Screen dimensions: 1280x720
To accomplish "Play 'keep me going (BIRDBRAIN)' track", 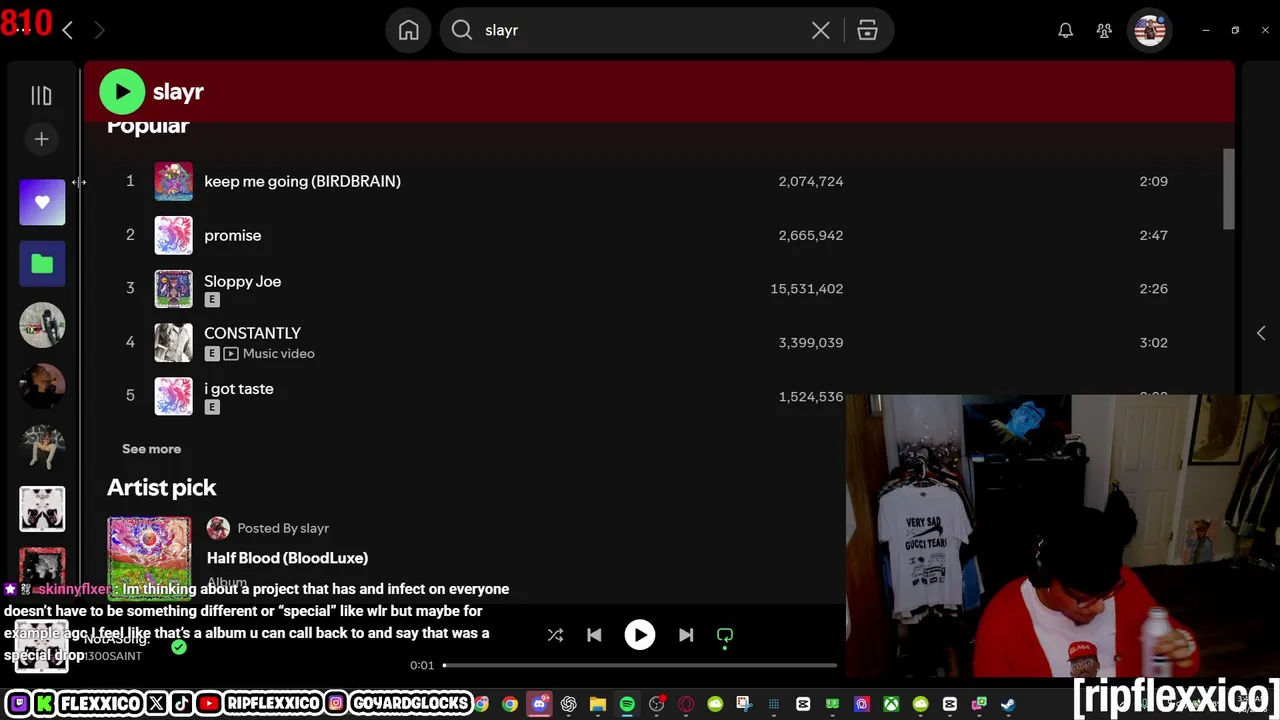I will [x=302, y=181].
